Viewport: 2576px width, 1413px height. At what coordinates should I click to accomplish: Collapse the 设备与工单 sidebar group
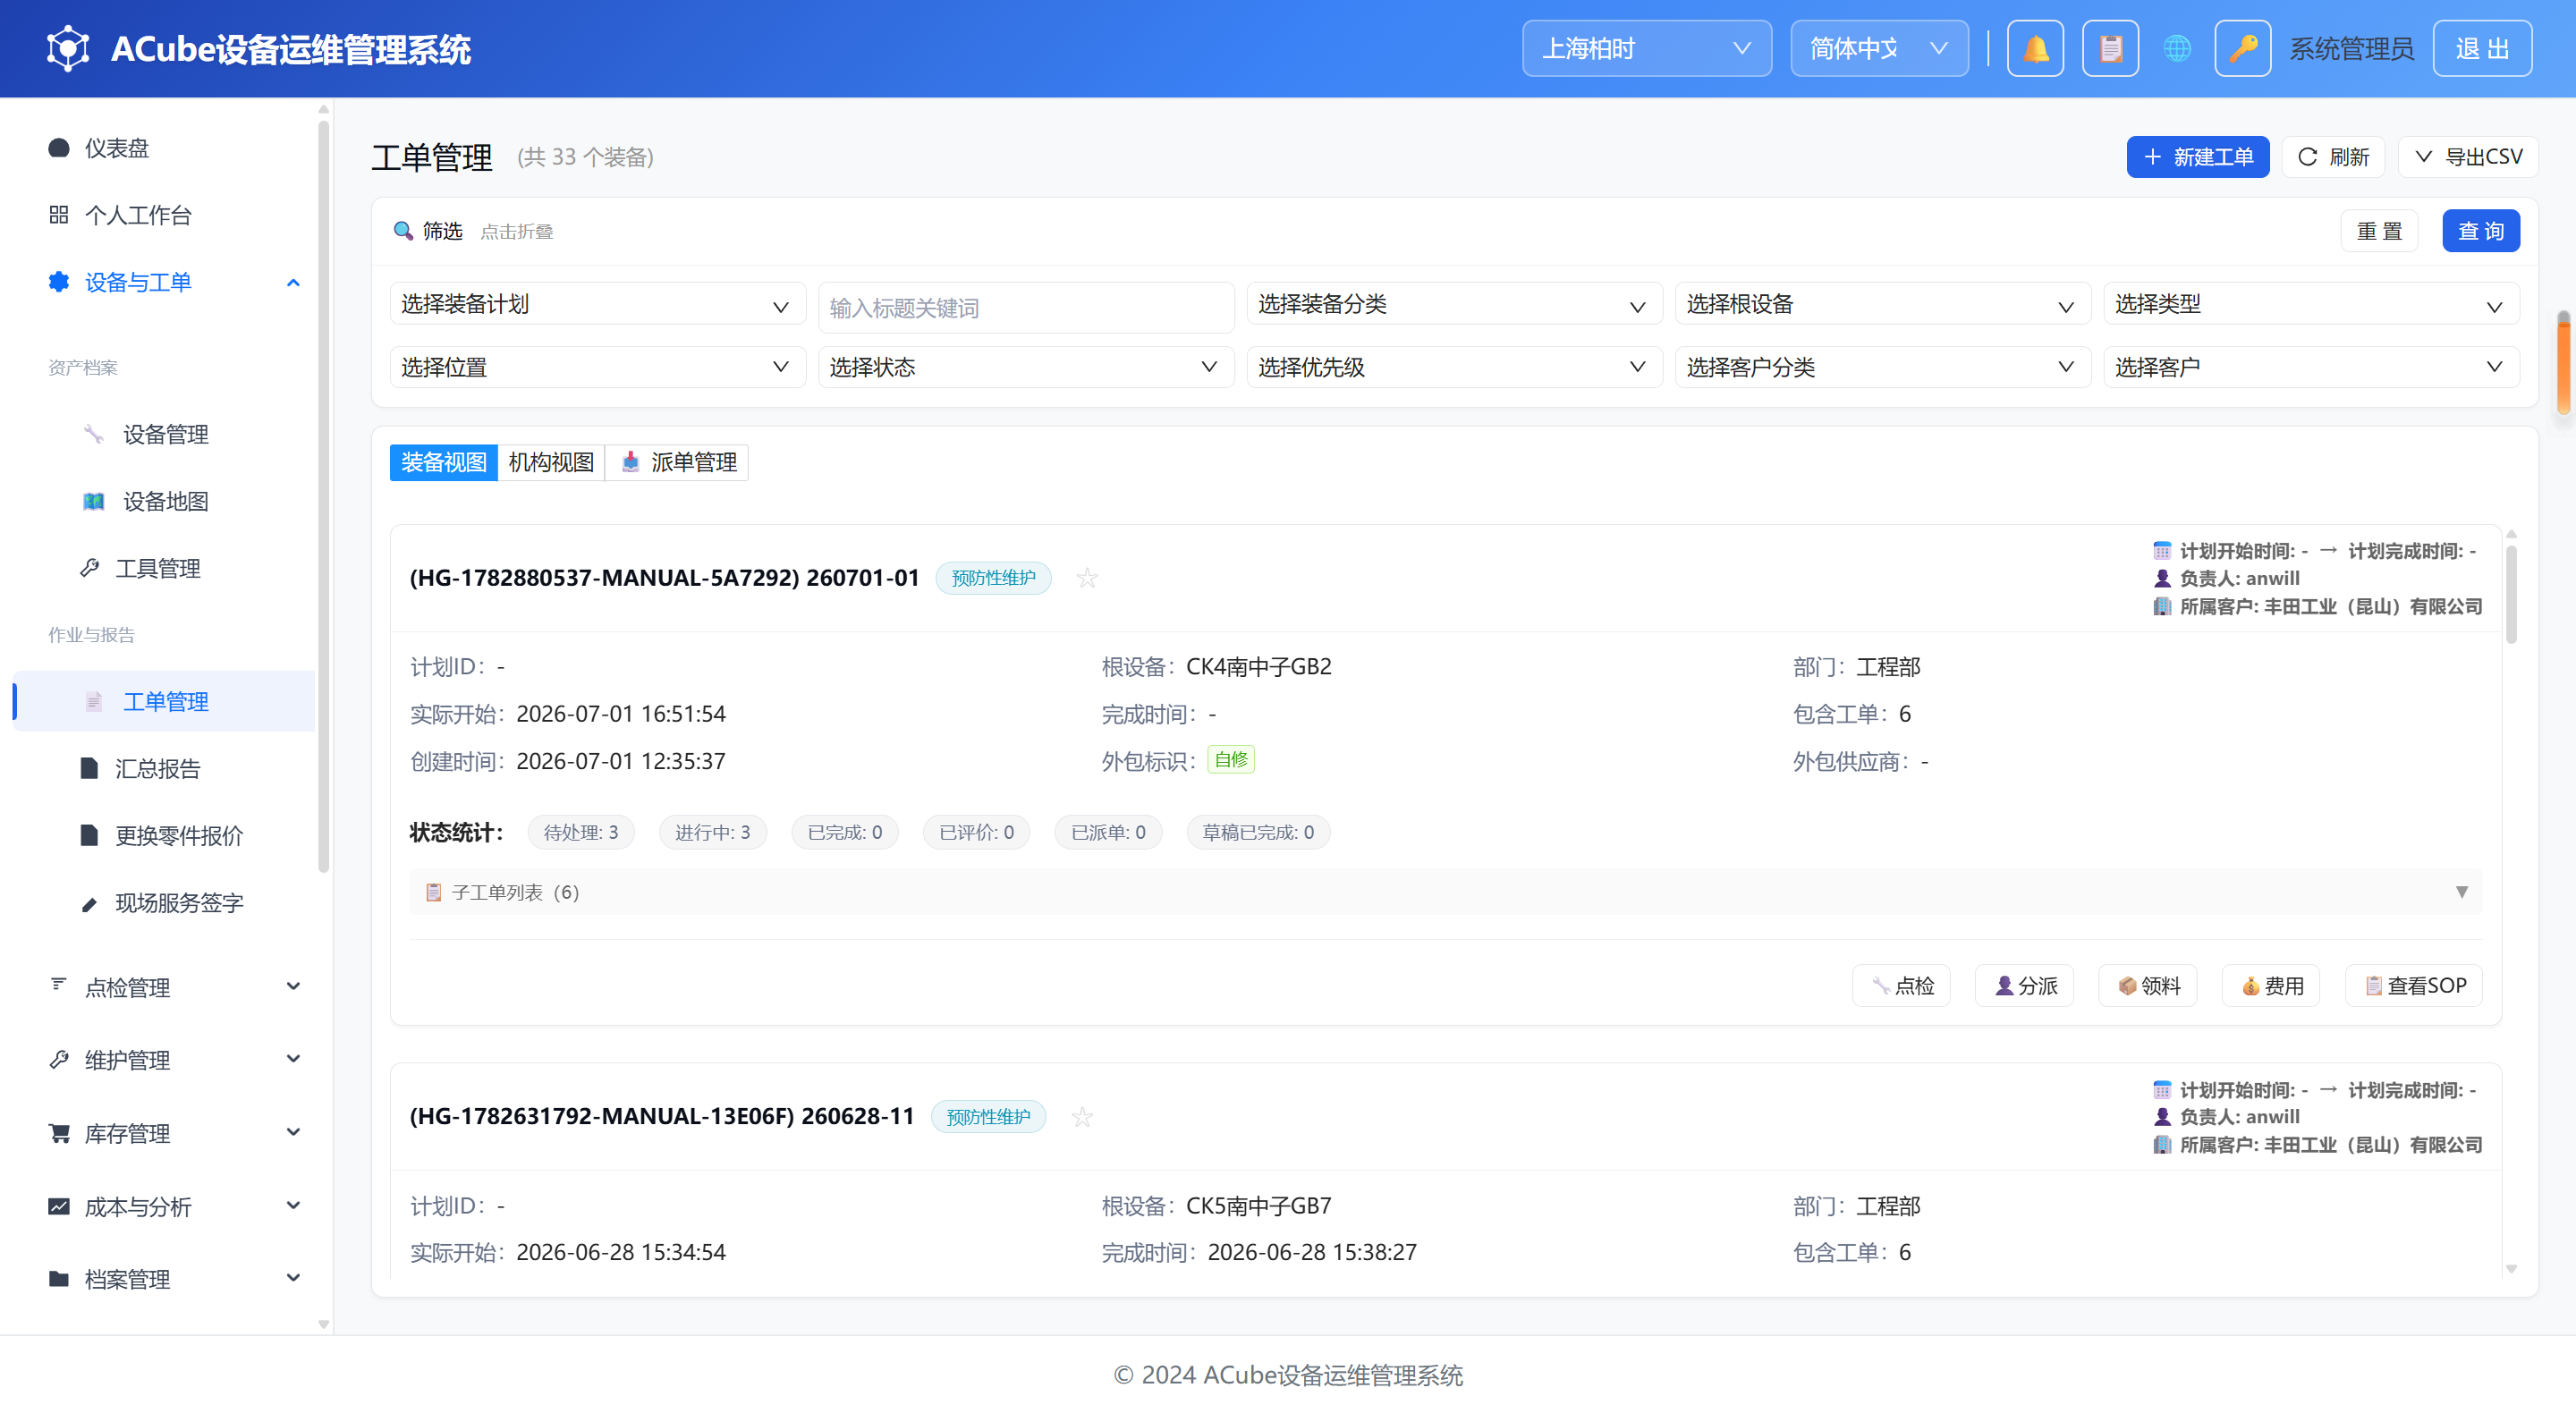165,282
